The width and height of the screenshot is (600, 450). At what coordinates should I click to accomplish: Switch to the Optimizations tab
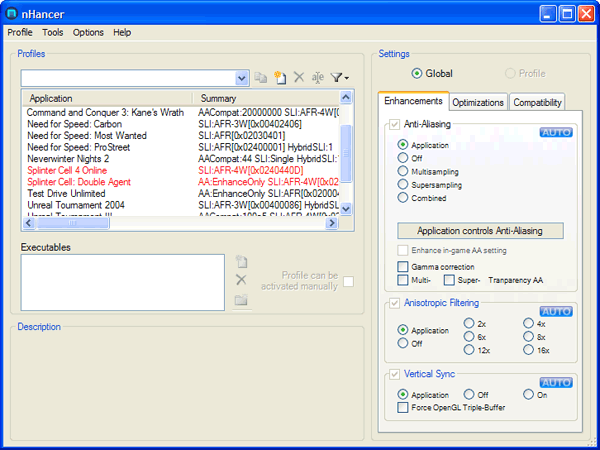[x=478, y=102]
